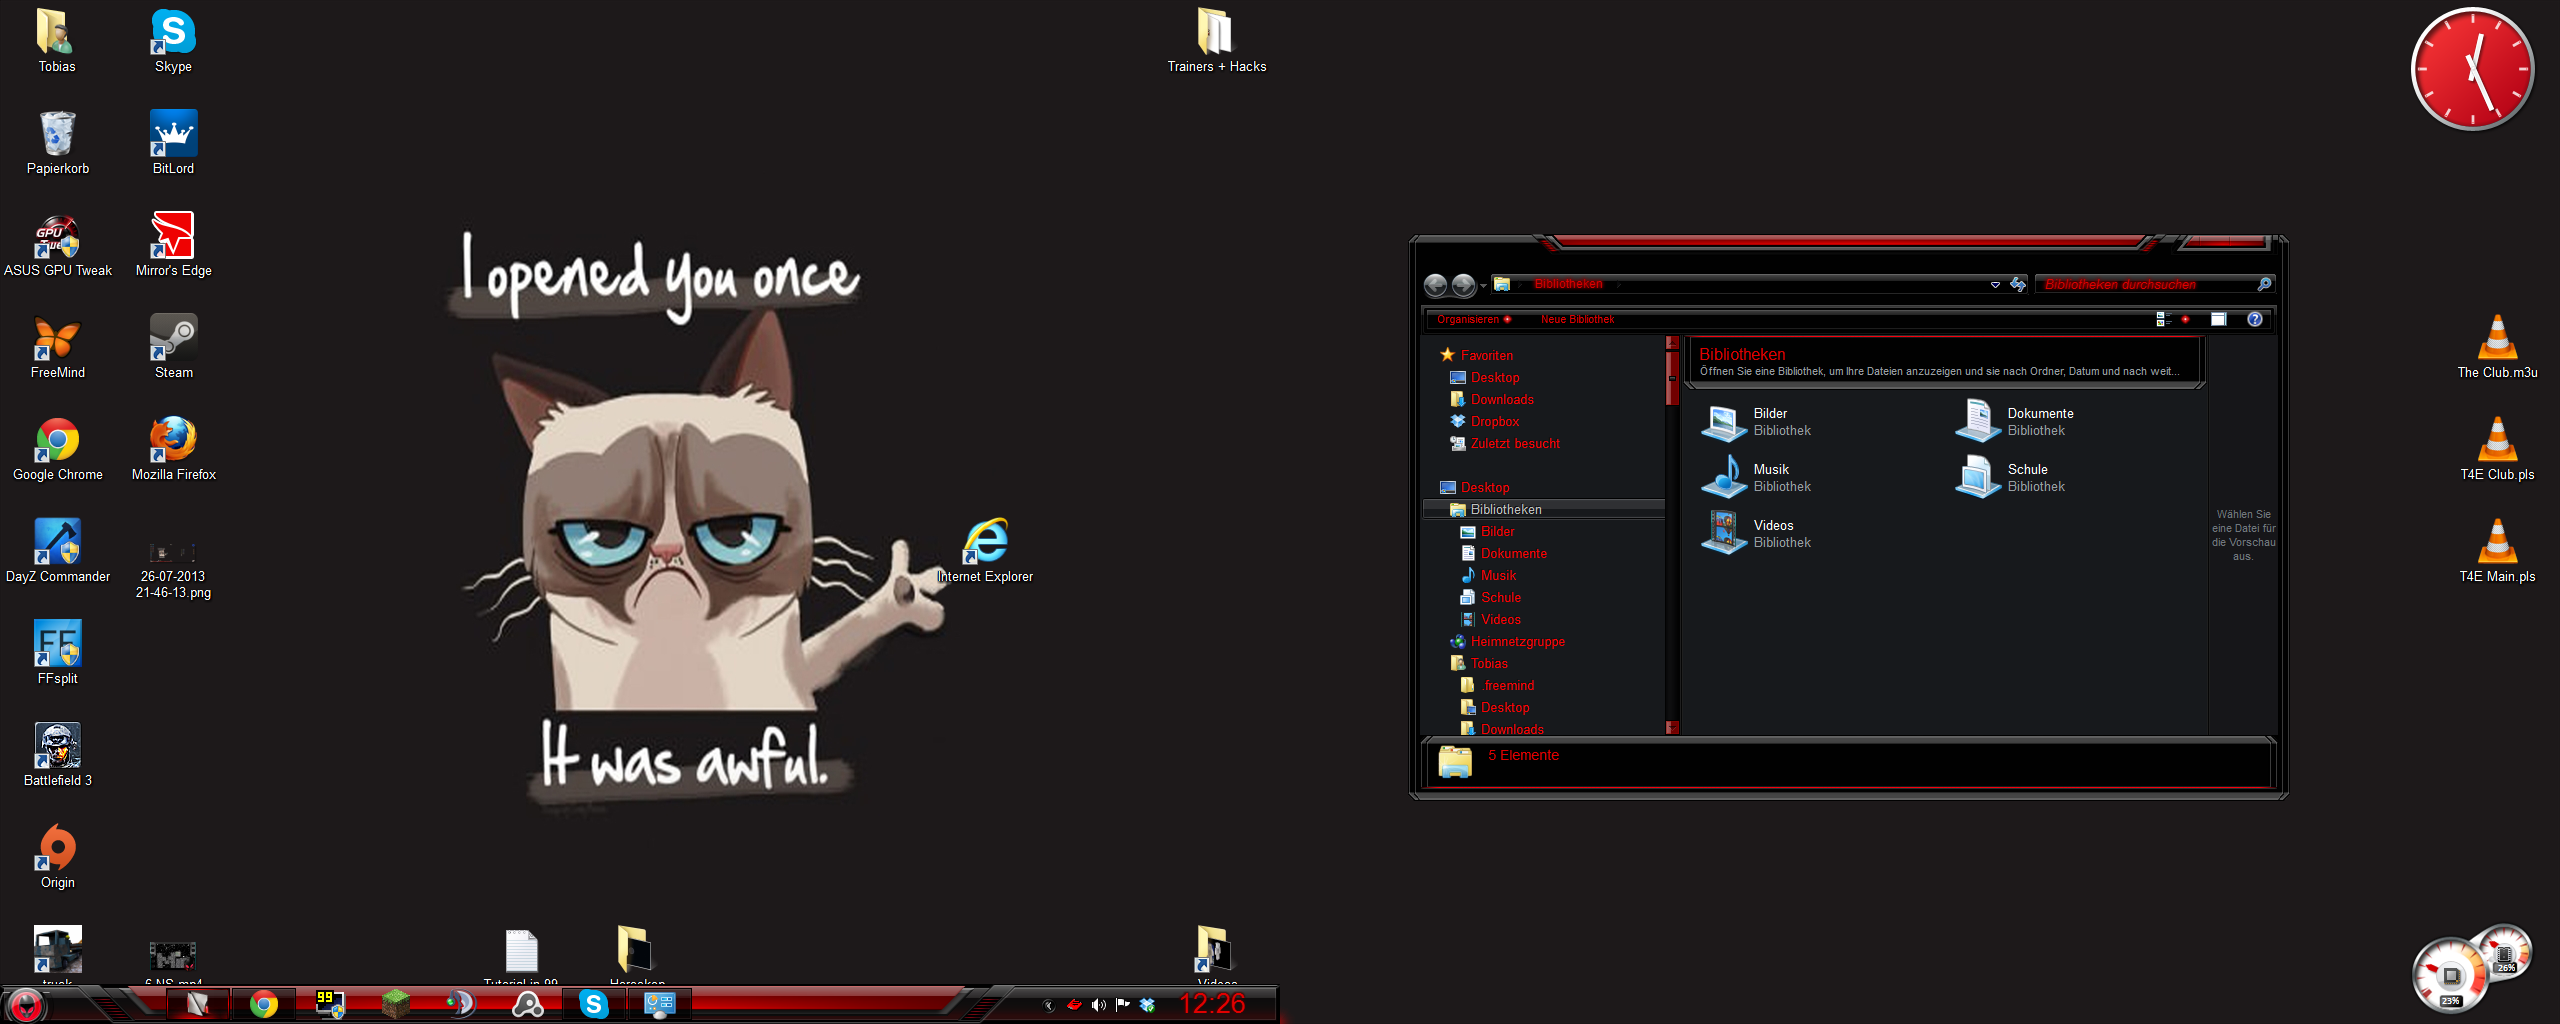Click the Skype shortcut on the desktop

173,41
